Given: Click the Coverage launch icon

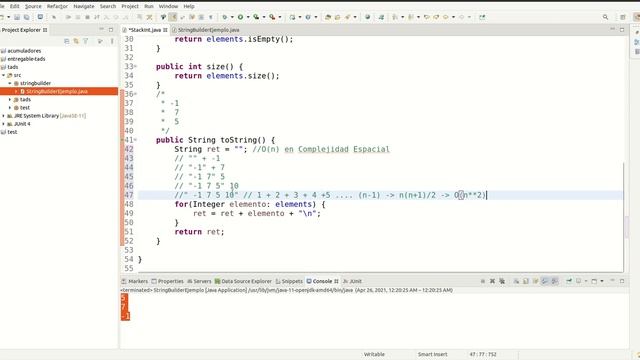Looking at the screenshot, I should point(256,17).
